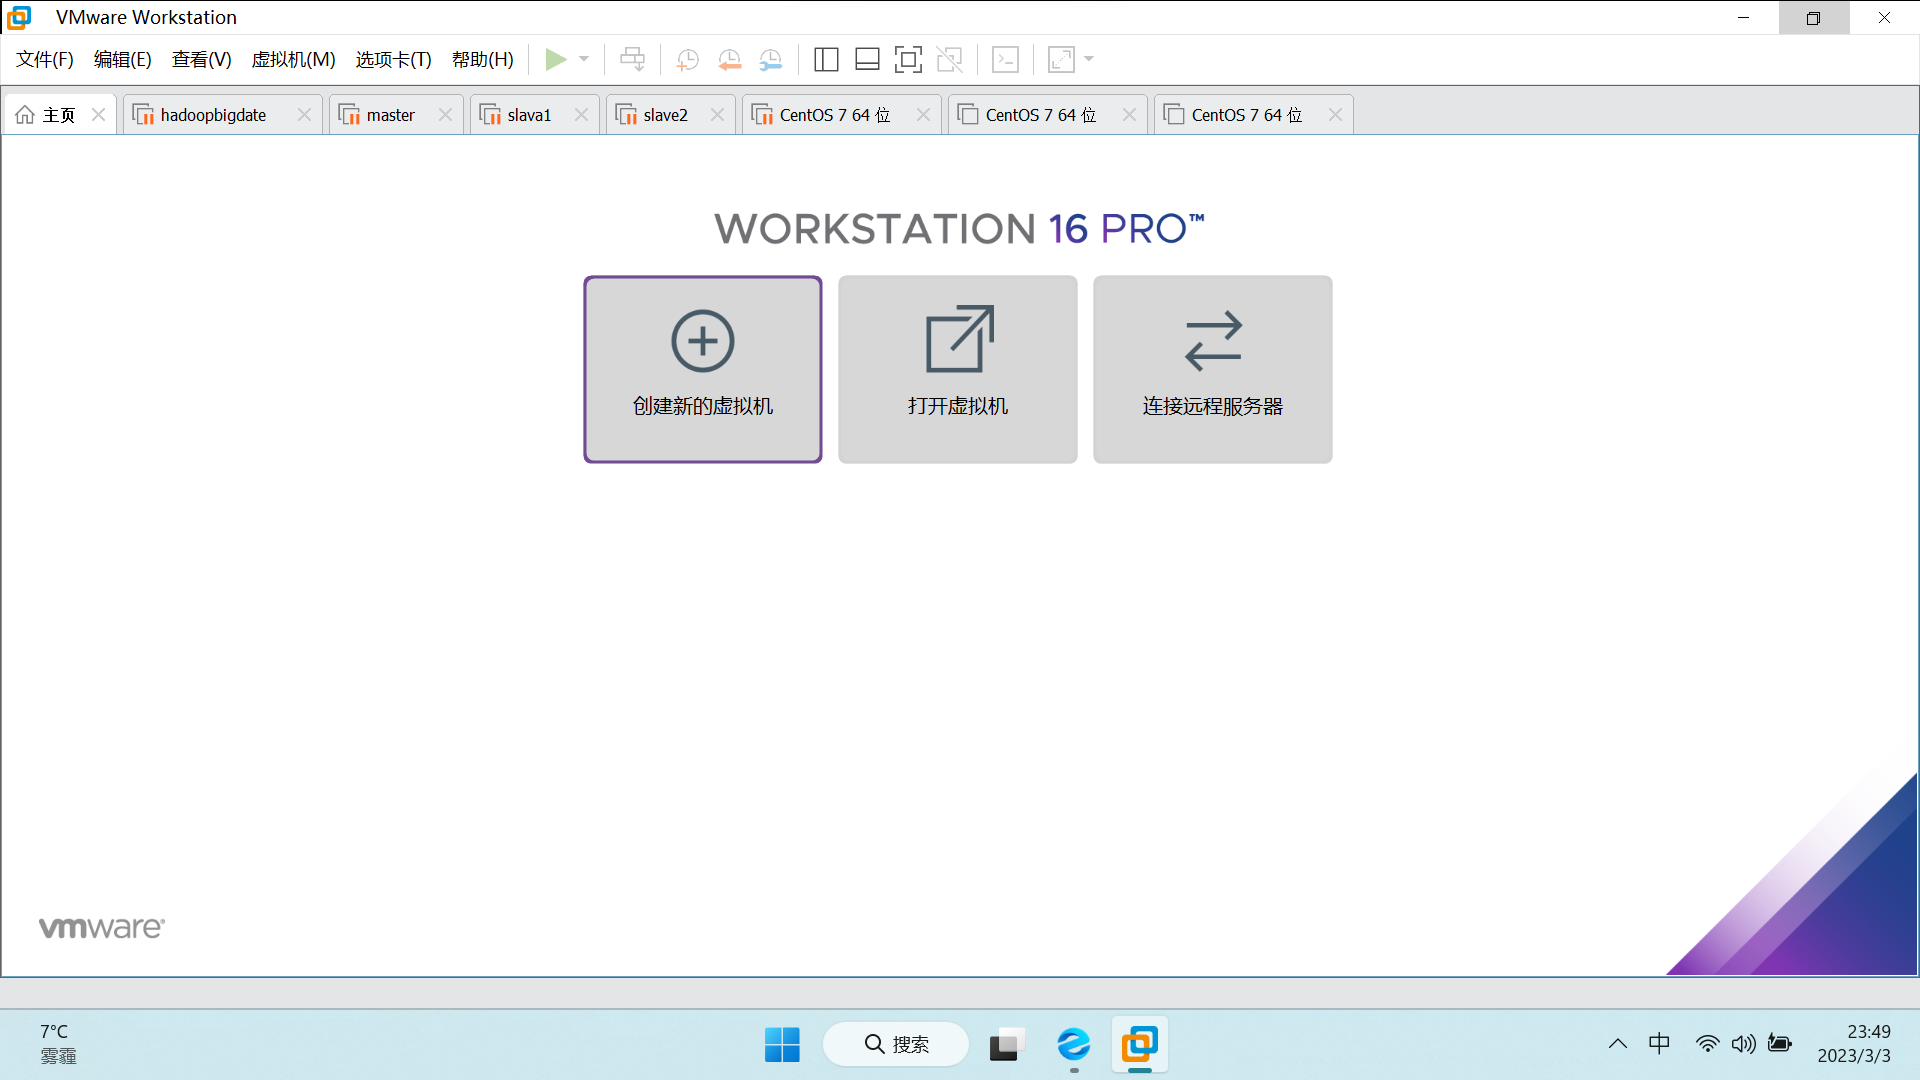Show hidden system tray icons chevron

[1618, 1044]
